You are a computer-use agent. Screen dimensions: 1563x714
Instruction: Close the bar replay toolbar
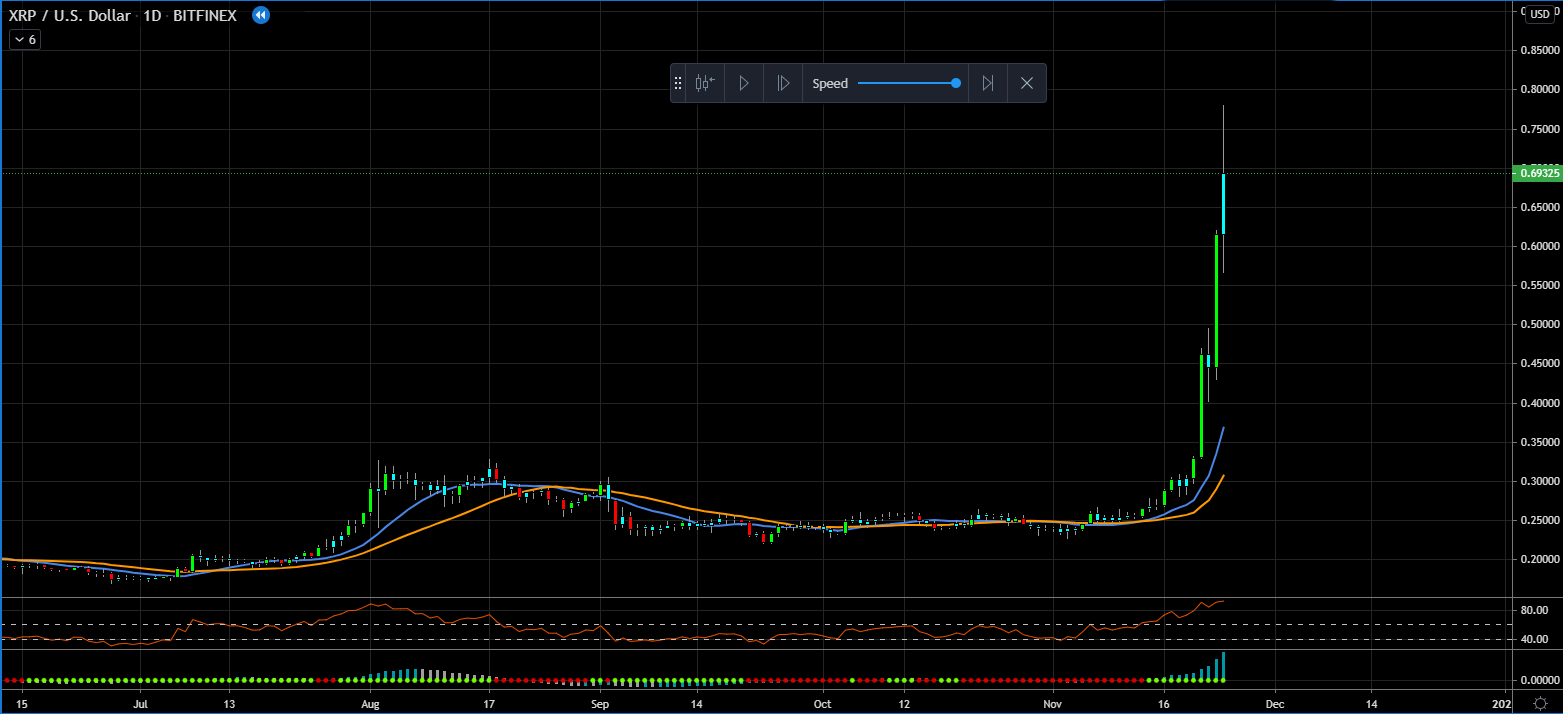pos(1027,84)
